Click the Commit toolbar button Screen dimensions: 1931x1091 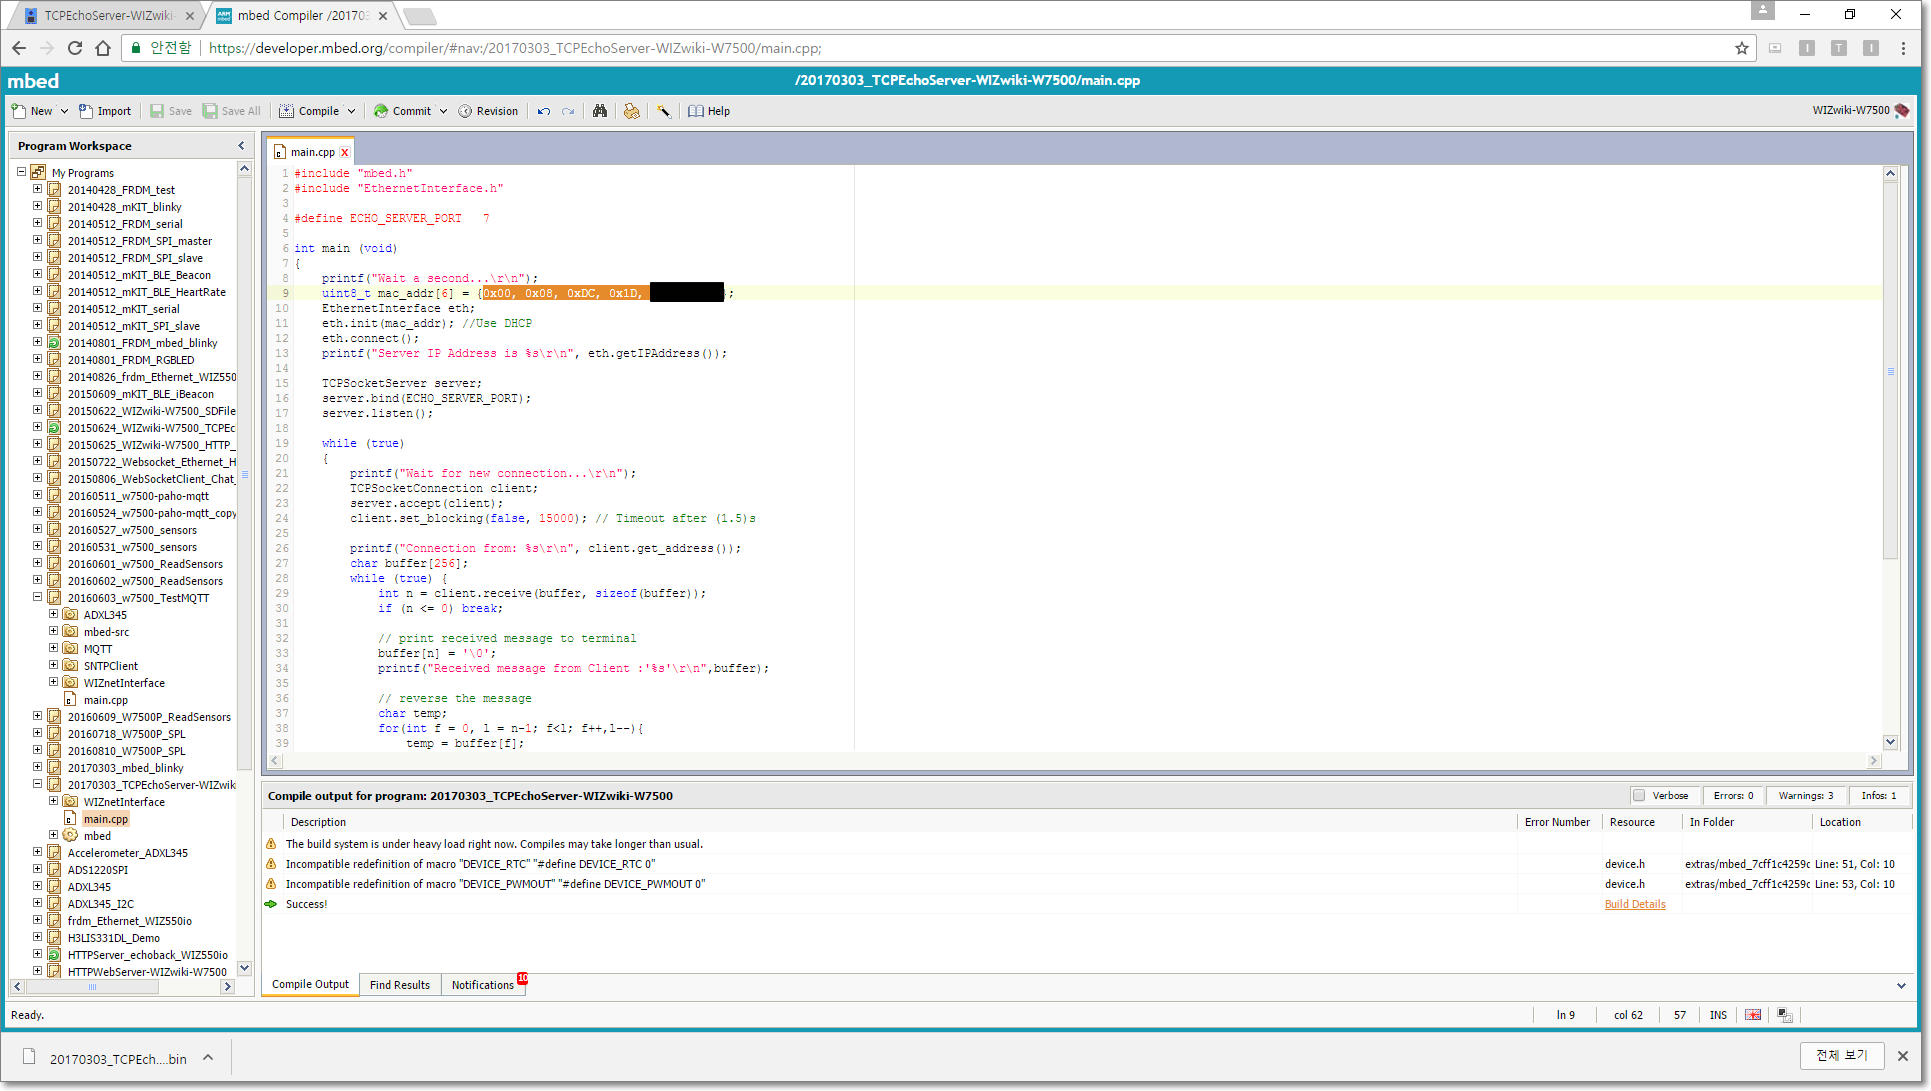coord(402,111)
